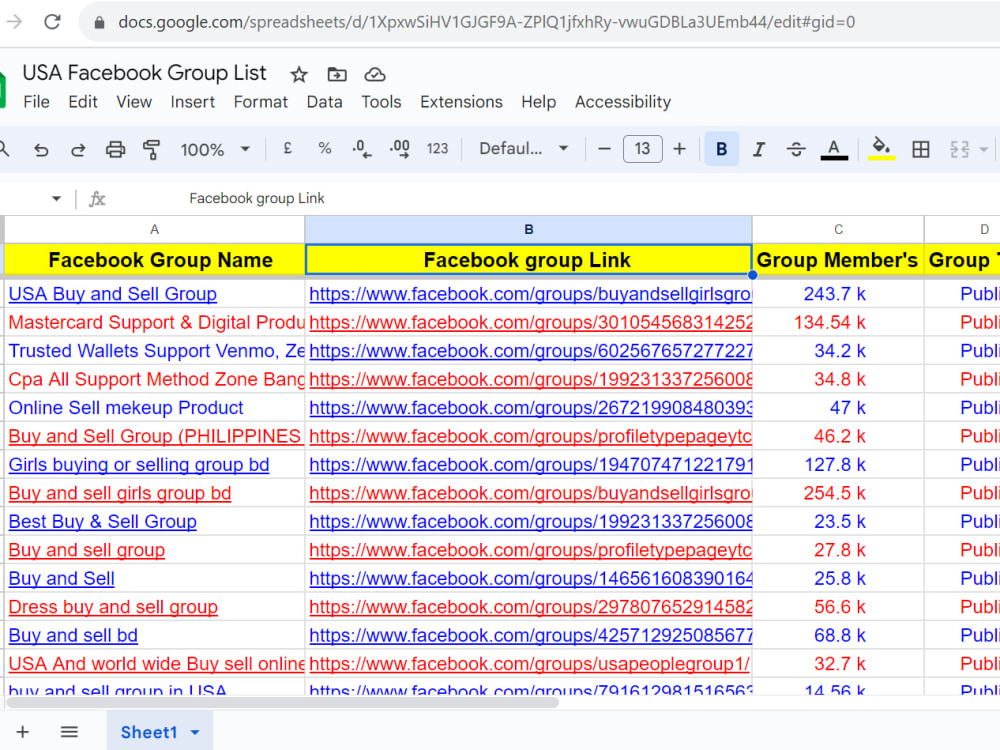This screenshot has height=750, width=1000.
Task: Open Dress buy and sell group link
Action: point(113,607)
